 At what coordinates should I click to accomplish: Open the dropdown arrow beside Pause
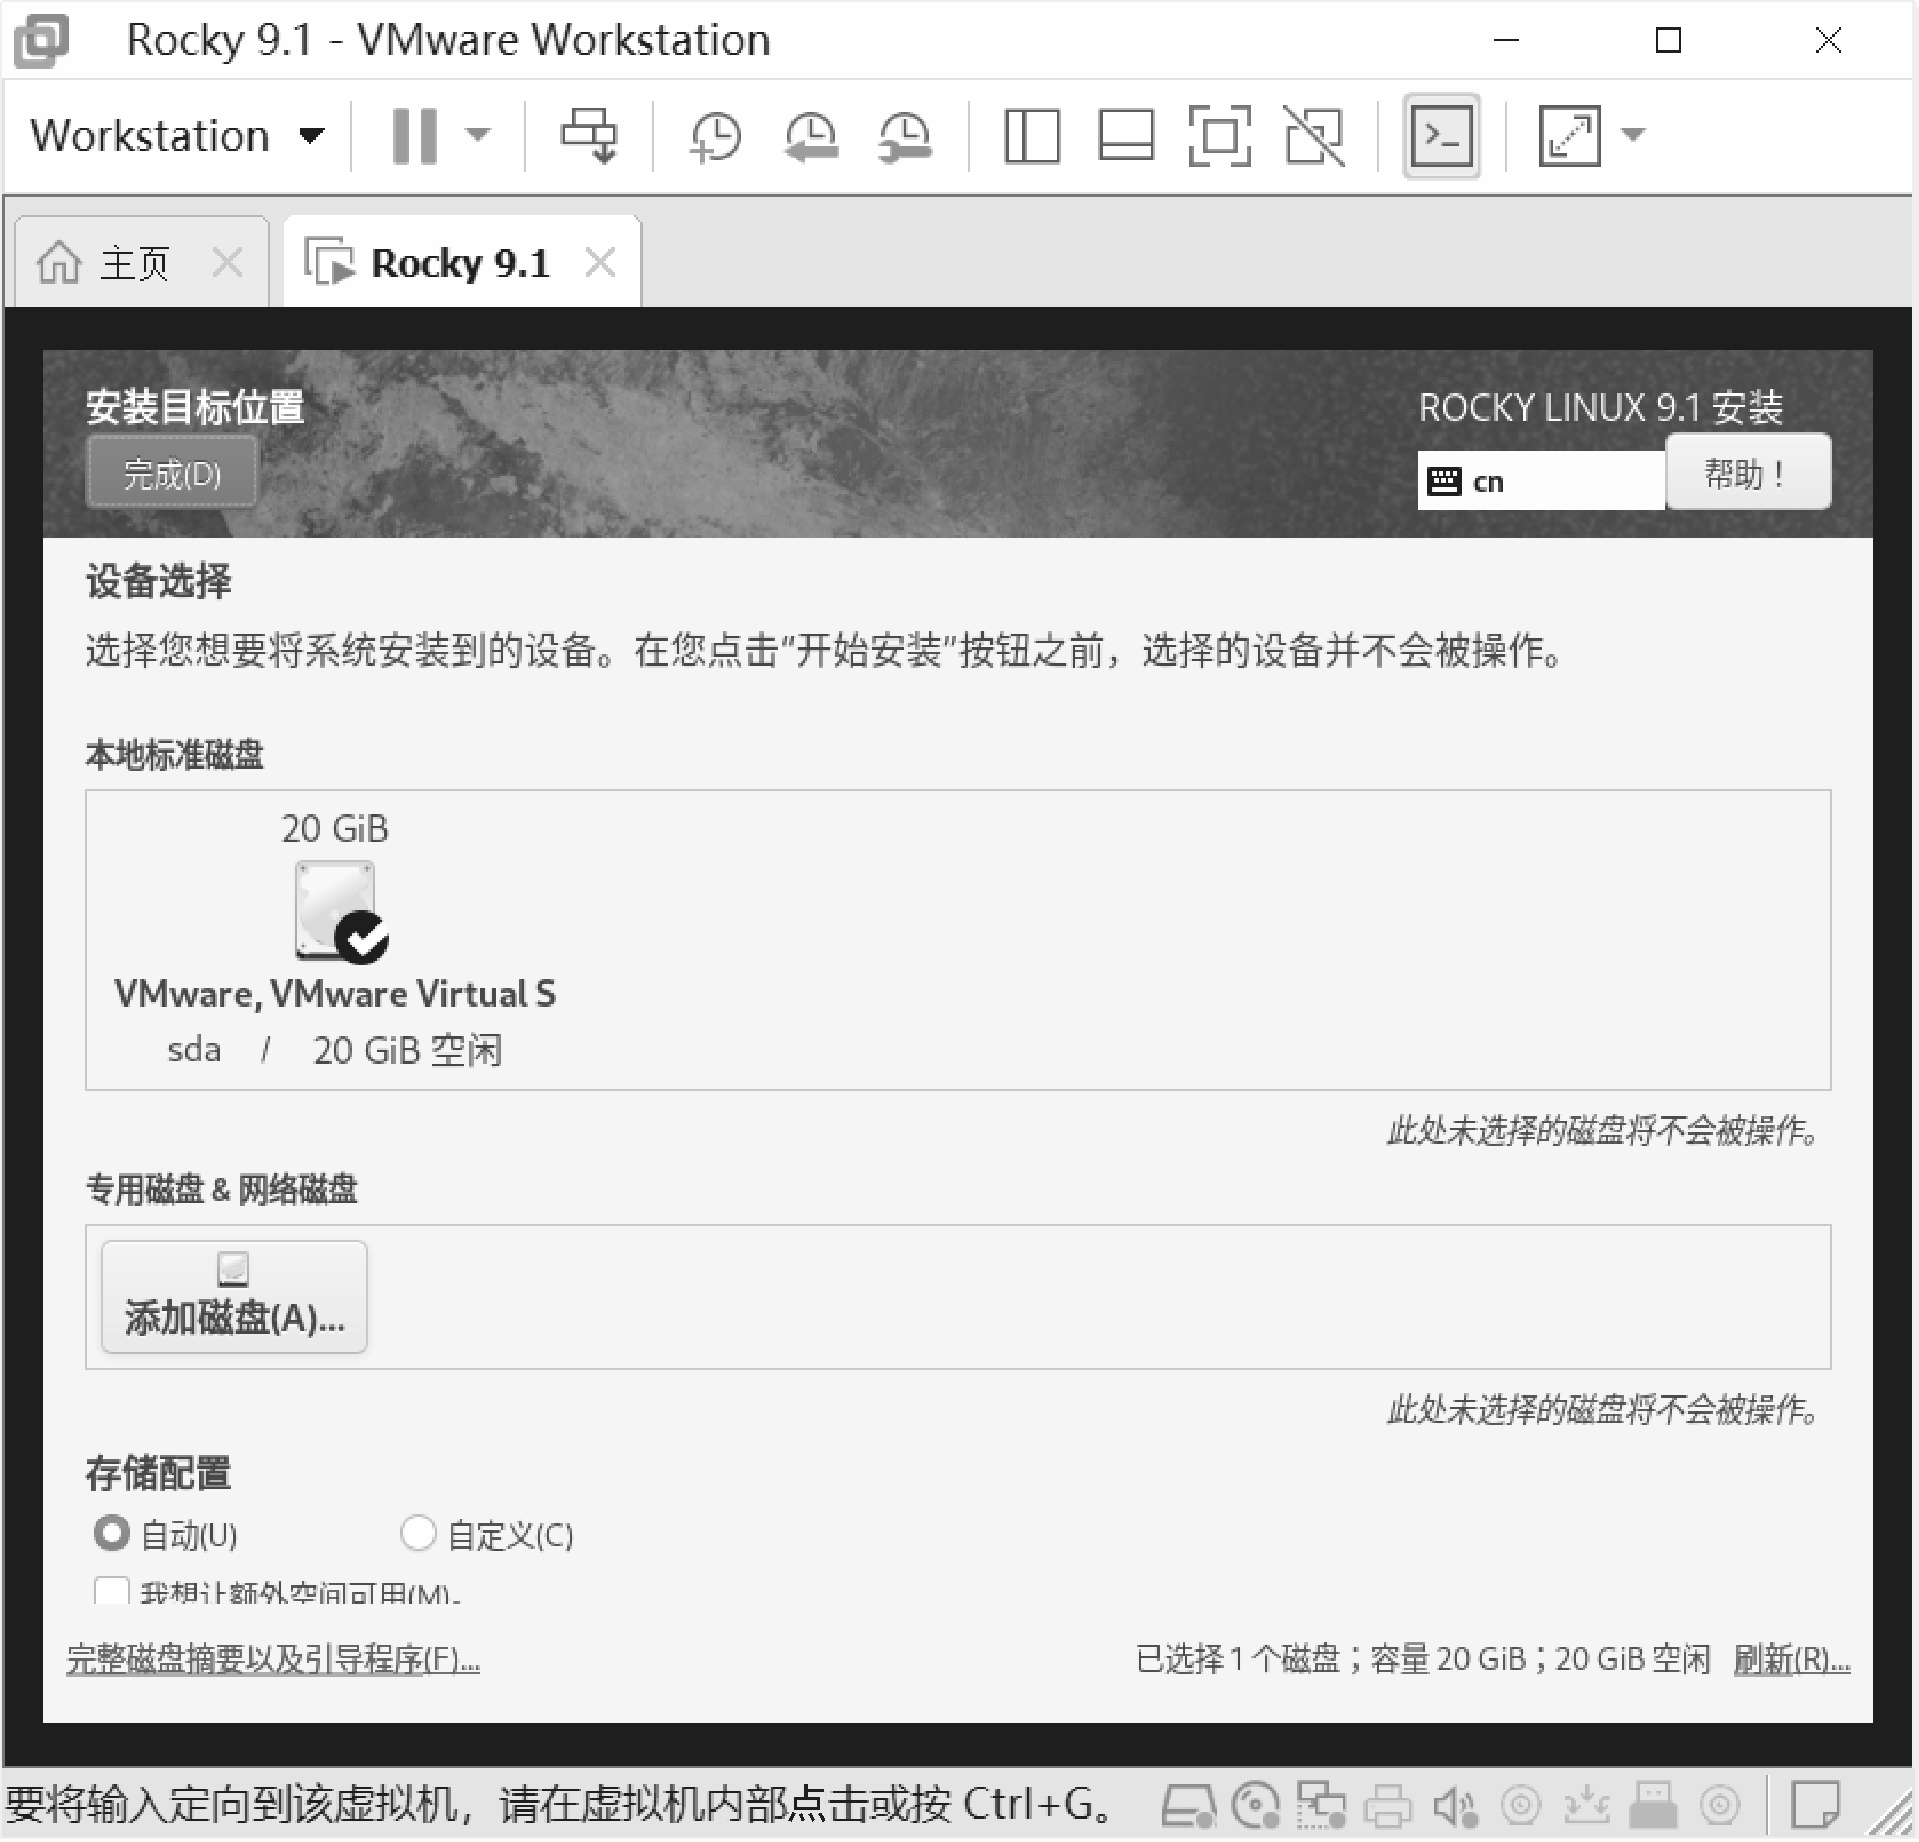(479, 135)
